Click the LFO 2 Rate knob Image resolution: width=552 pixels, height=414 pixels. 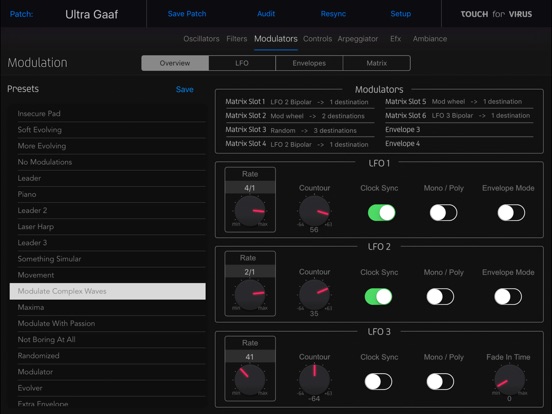[x=250, y=295]
